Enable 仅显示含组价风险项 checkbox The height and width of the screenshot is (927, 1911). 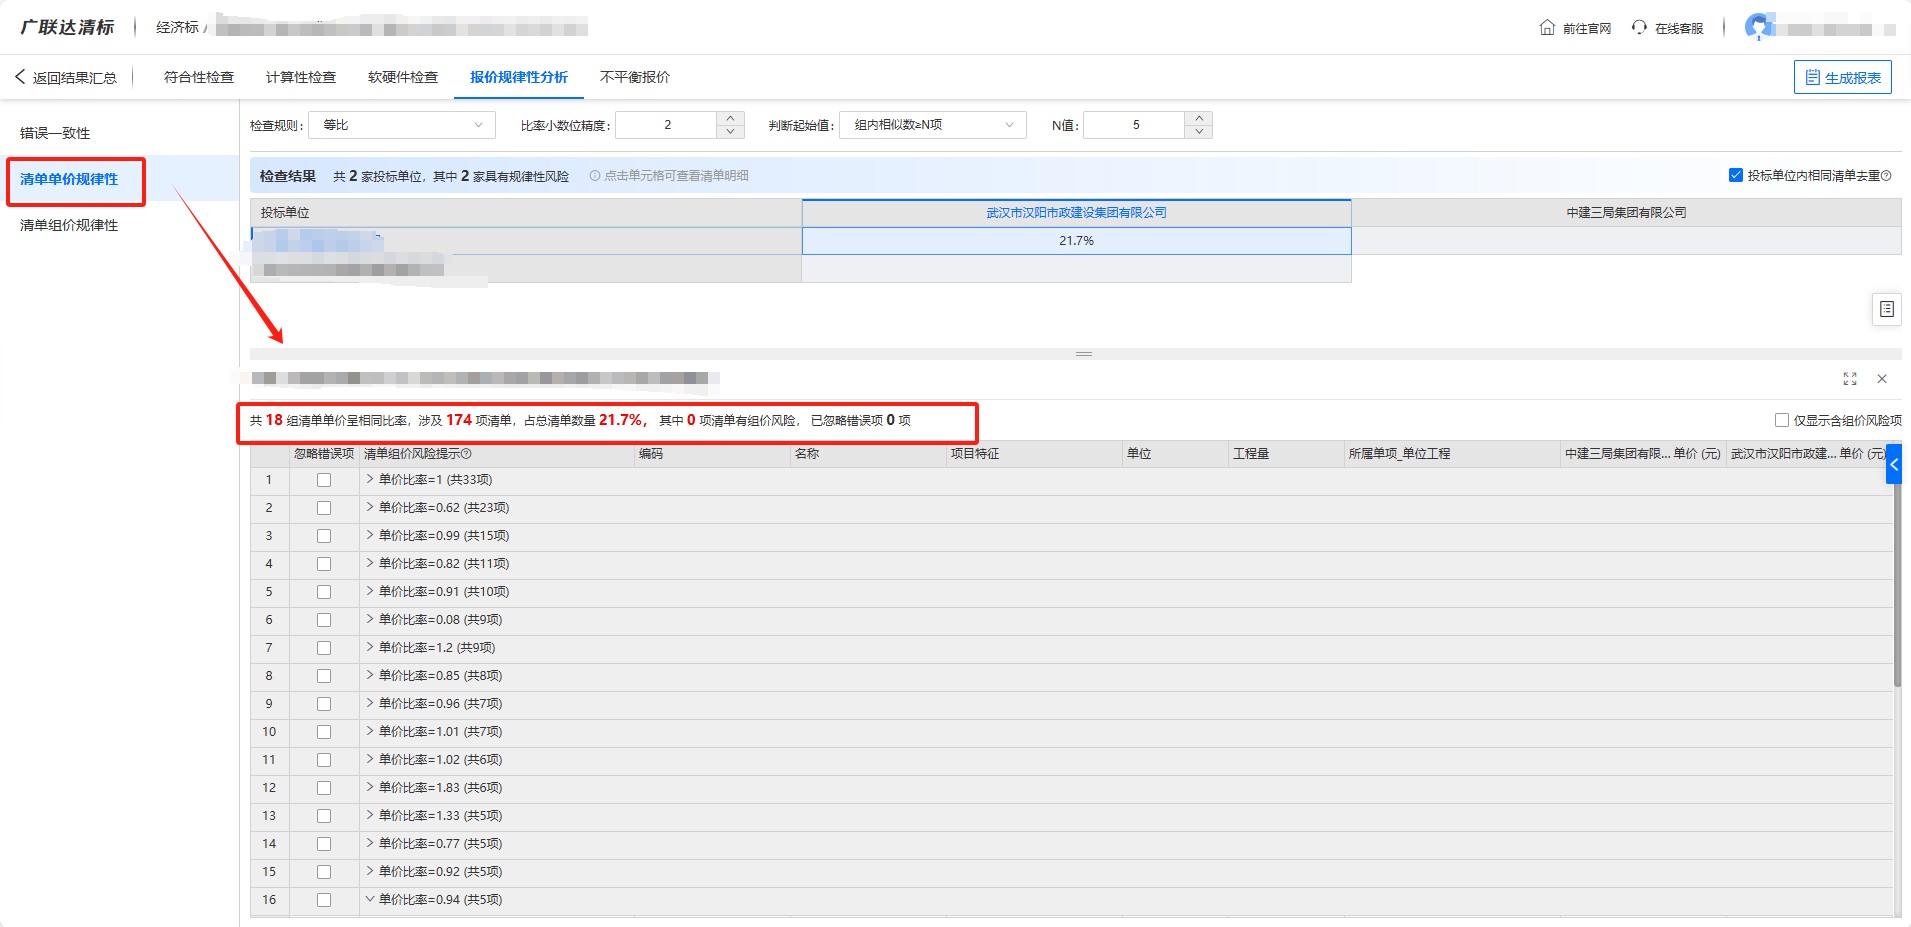[1781, 420]
